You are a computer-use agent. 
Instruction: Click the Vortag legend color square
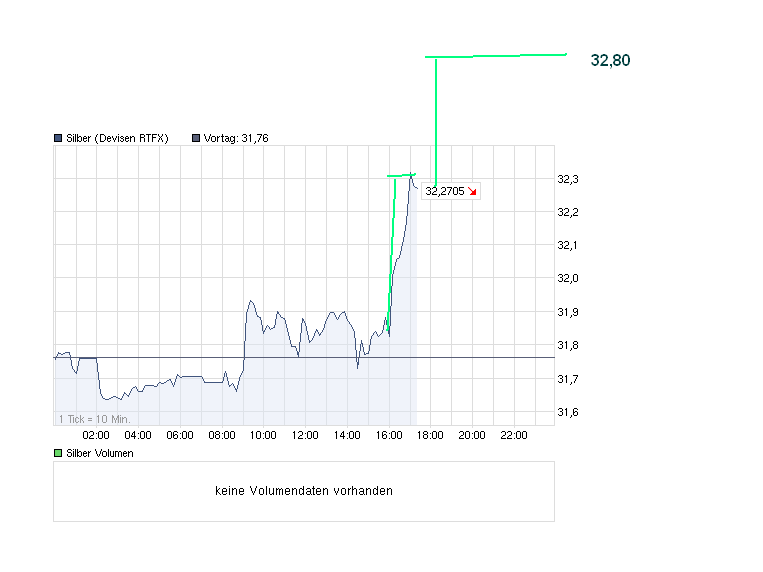coord(196,138)
